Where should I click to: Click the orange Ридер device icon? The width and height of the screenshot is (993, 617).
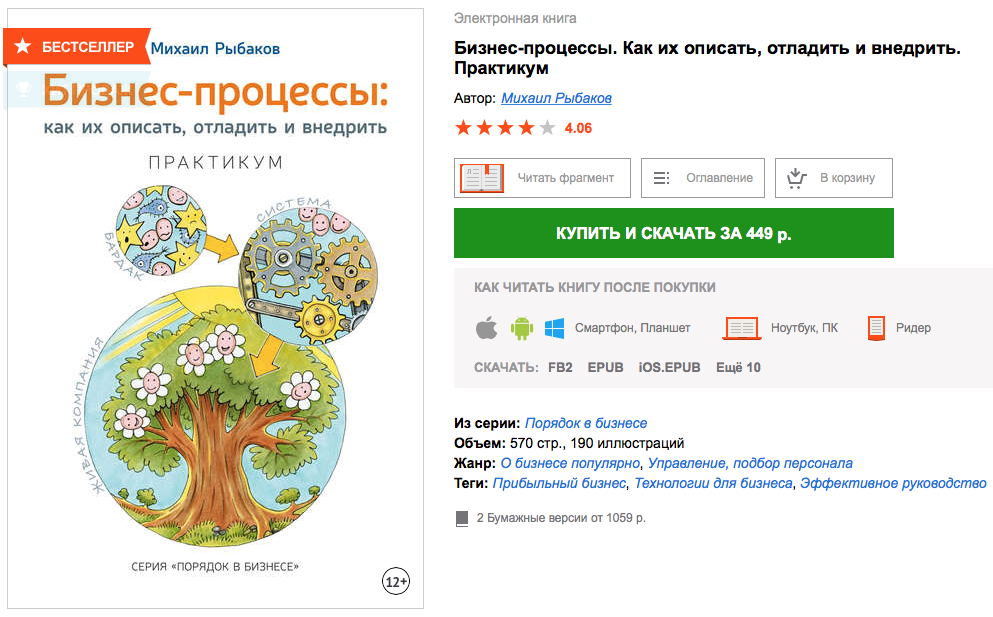click(876, 328)
